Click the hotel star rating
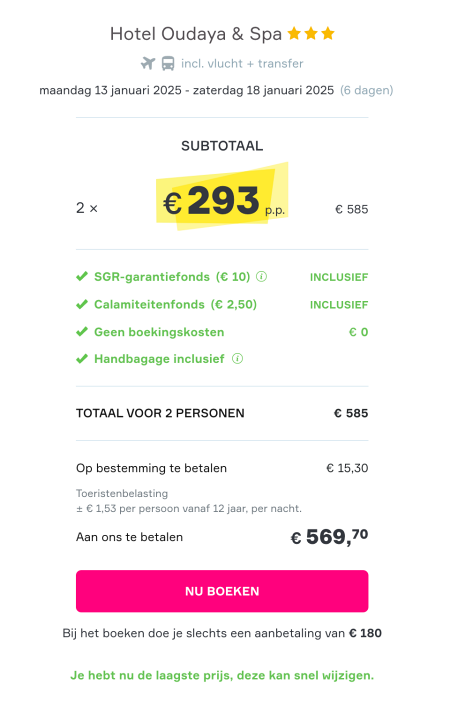This screenshot has width=450, height=708. [x=311, y=33]
